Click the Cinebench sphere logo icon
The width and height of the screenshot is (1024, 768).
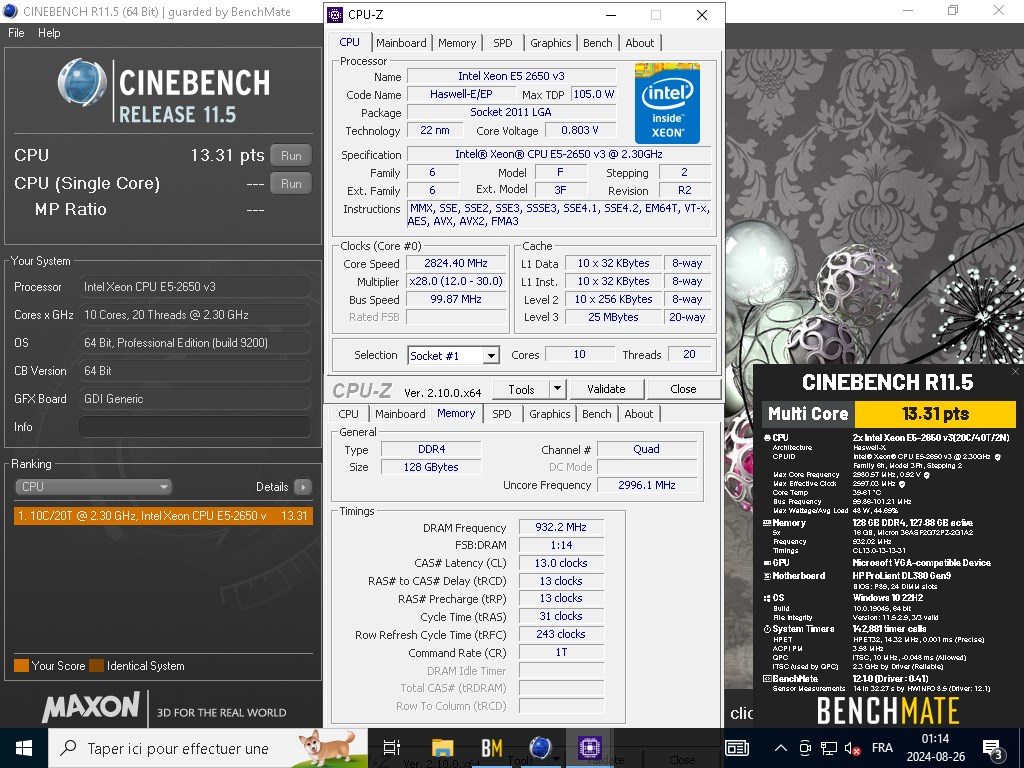[82, 83]
